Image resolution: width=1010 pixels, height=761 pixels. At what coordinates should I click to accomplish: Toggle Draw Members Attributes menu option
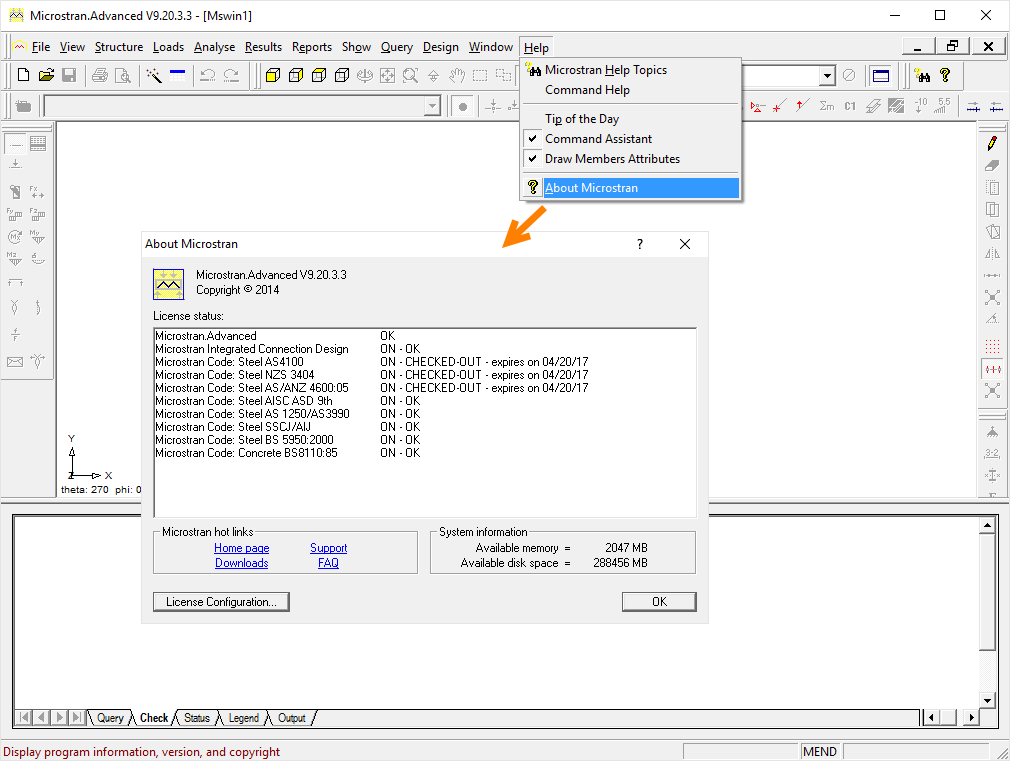(x=631, y=159)
